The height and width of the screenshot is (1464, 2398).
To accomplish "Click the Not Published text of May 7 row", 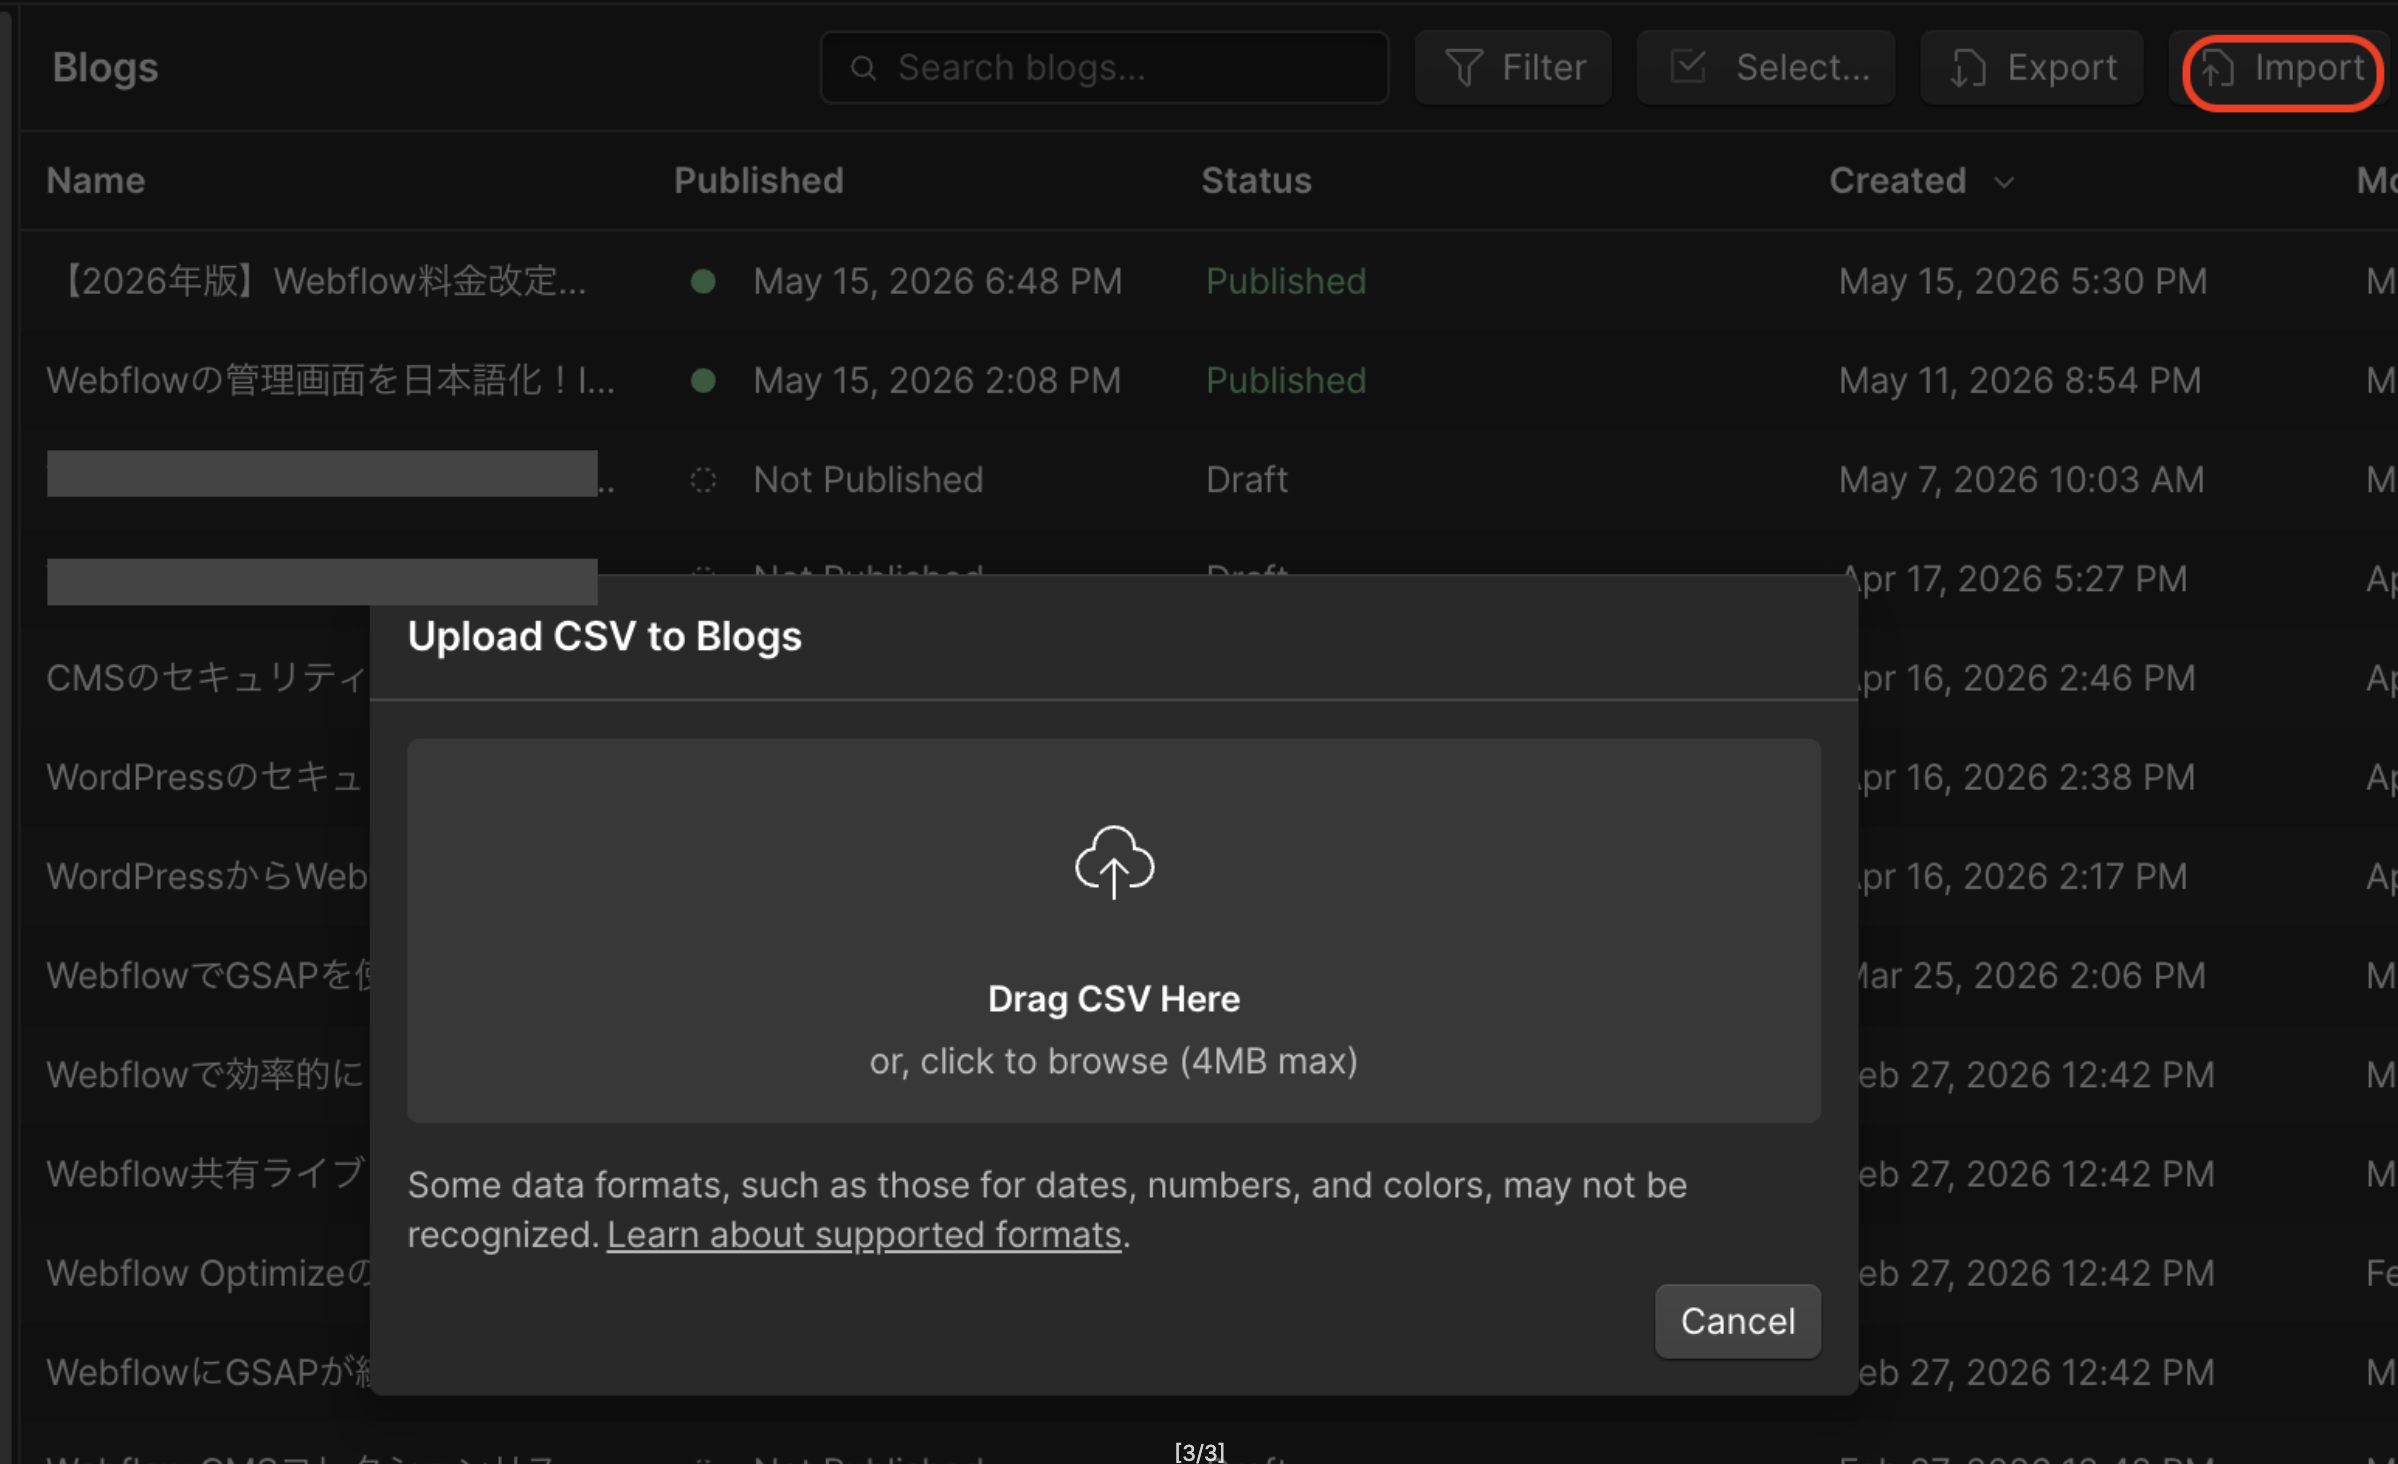I will [868, 480].
